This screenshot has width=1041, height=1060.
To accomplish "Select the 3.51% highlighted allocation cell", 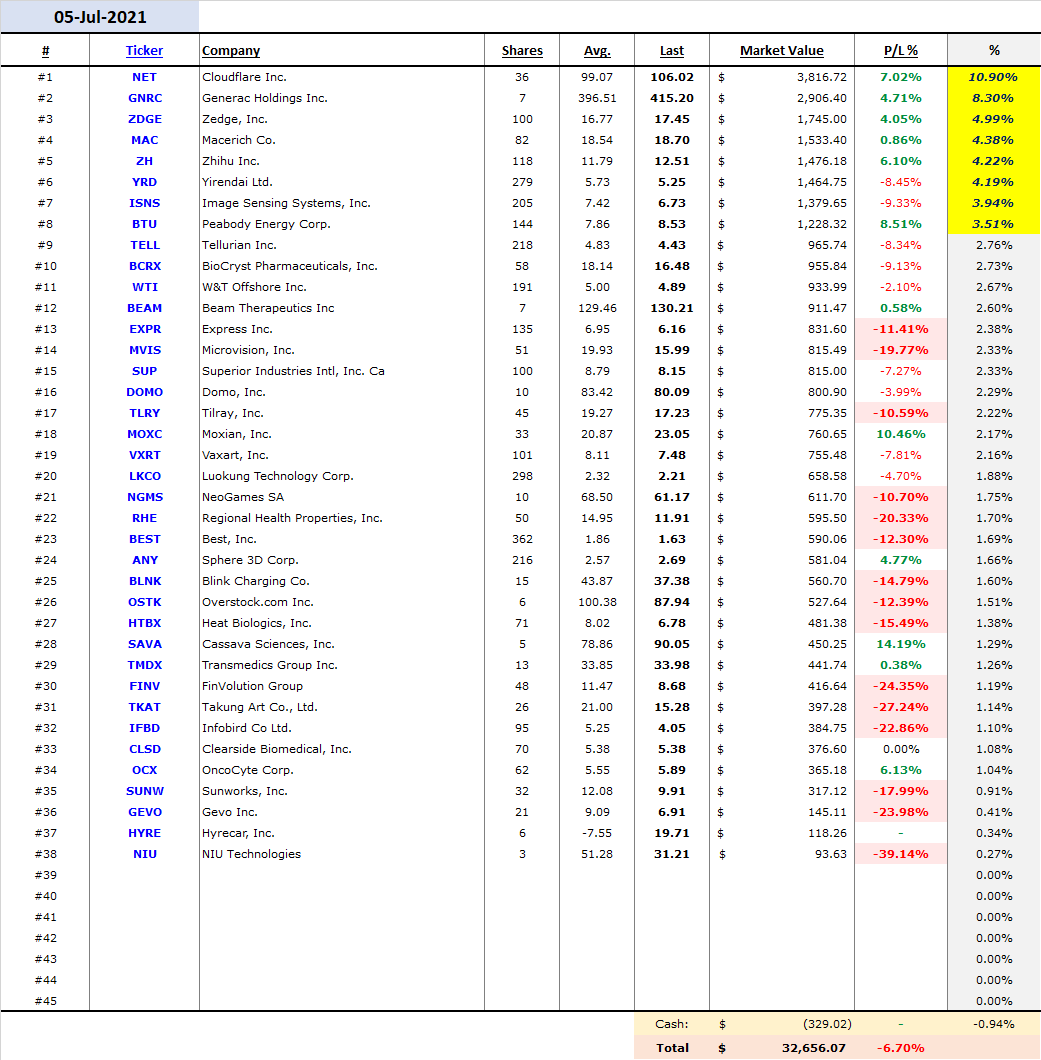I will (x=993, y=224).
